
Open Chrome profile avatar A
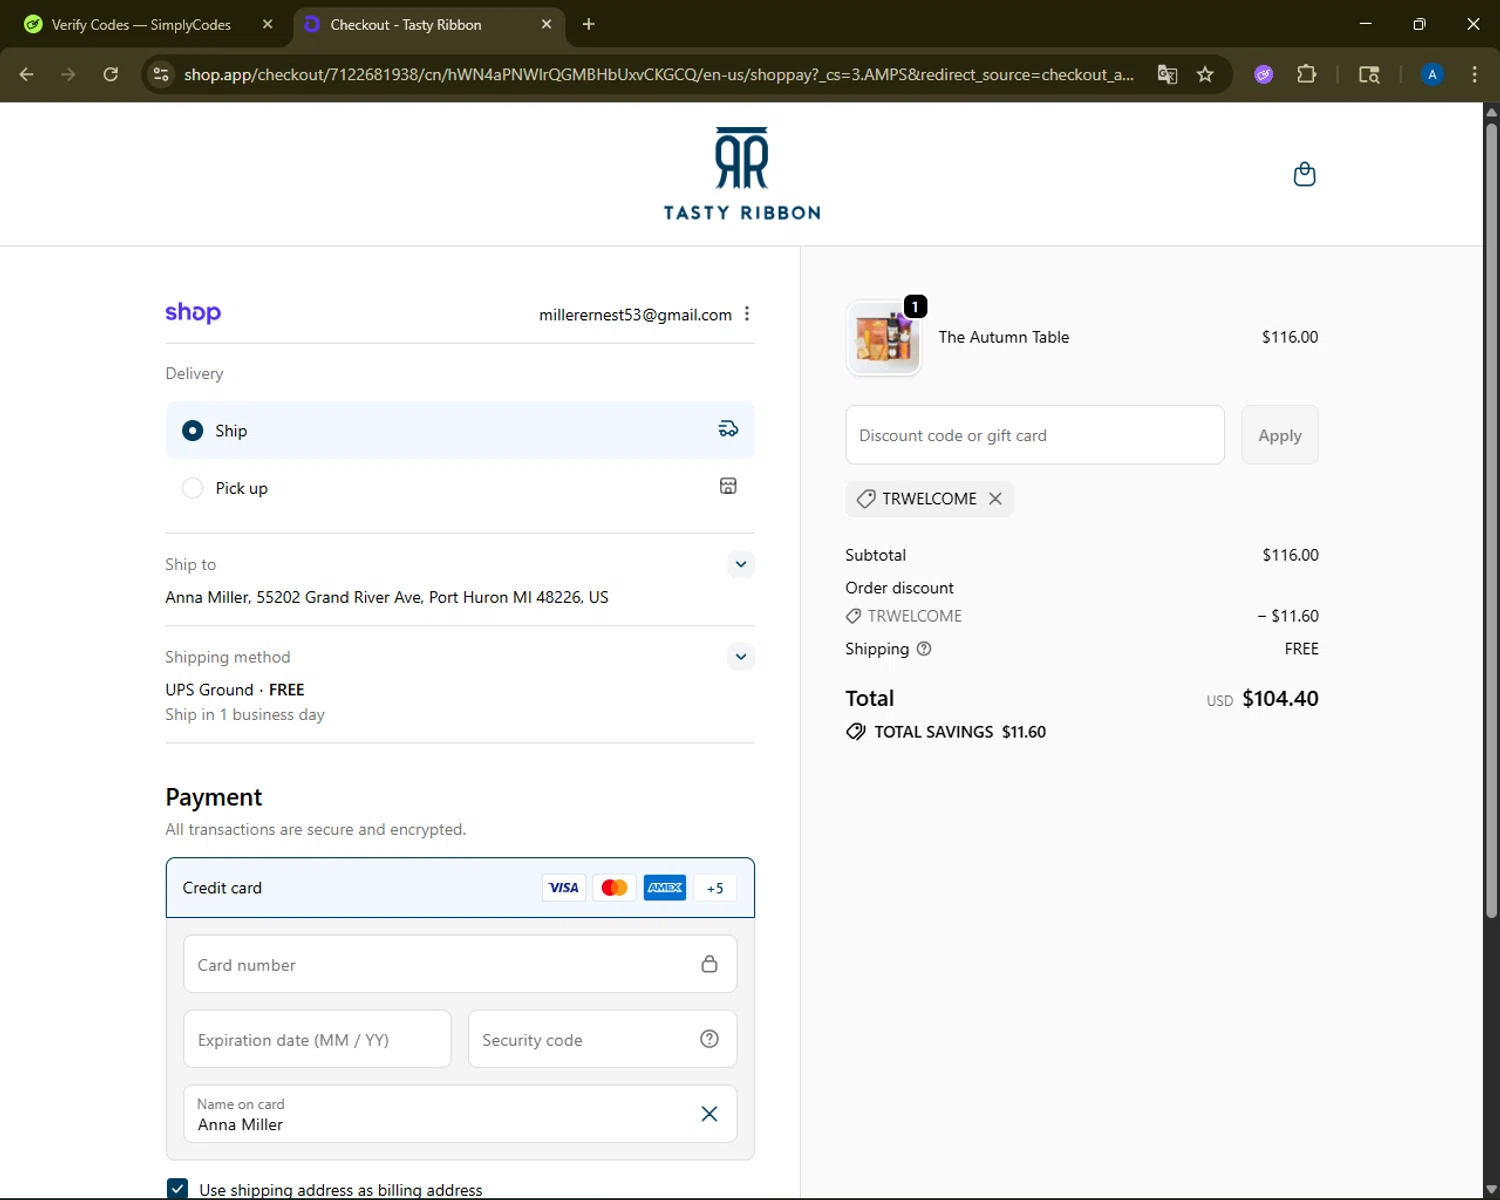[x=1432, y=74]
